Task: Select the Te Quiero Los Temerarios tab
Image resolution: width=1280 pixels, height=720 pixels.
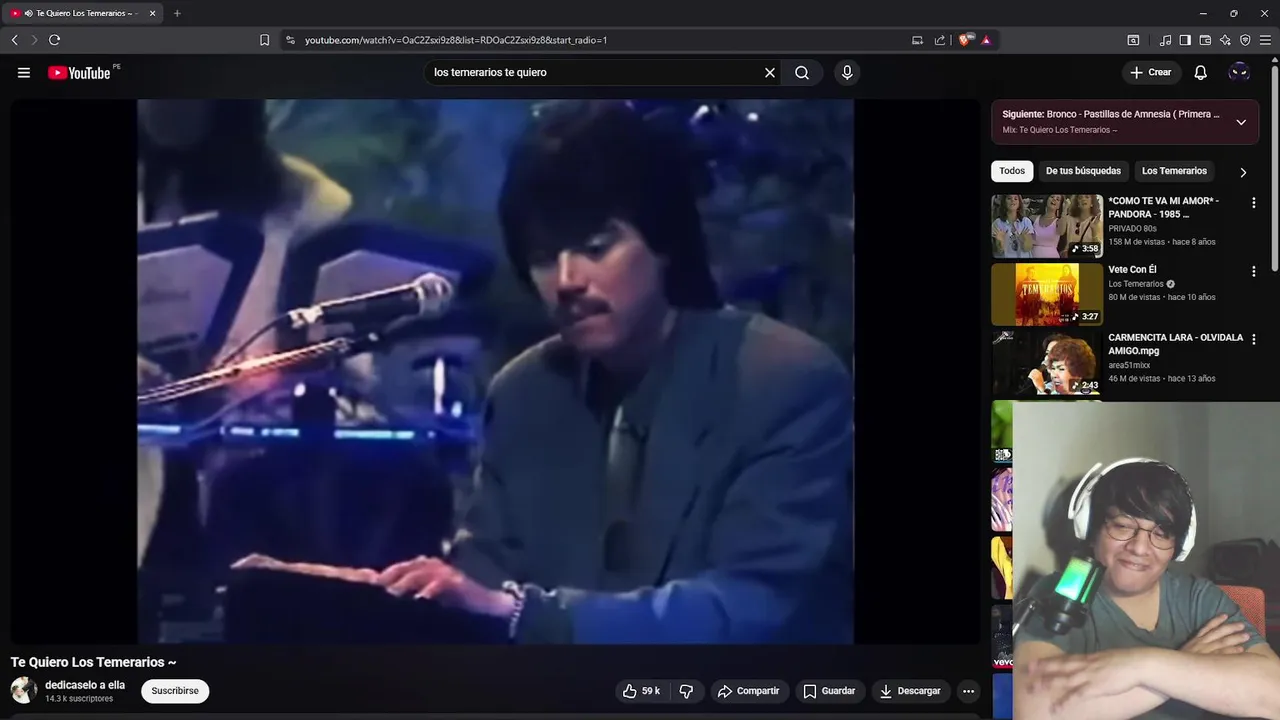Action: pos(82,13)
